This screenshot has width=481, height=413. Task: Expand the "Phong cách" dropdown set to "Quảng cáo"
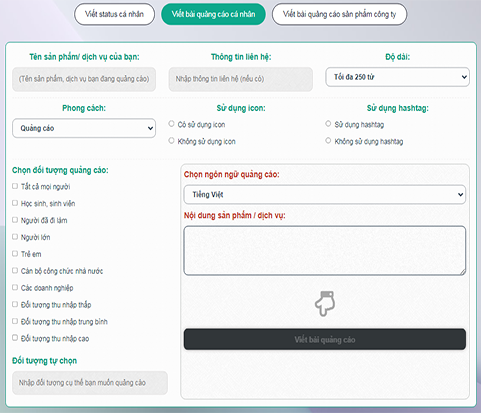coord(84,128)
